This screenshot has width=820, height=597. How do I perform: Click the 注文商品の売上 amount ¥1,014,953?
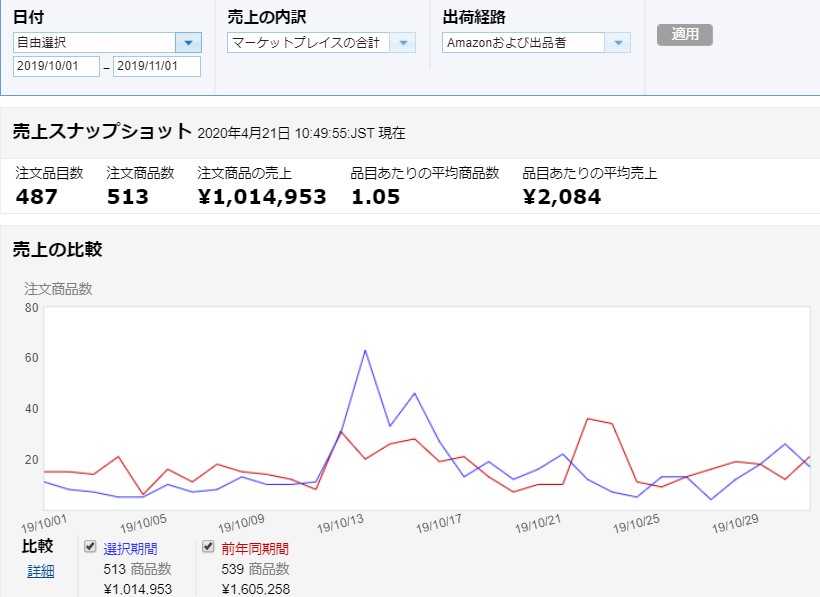coord(262,197)
